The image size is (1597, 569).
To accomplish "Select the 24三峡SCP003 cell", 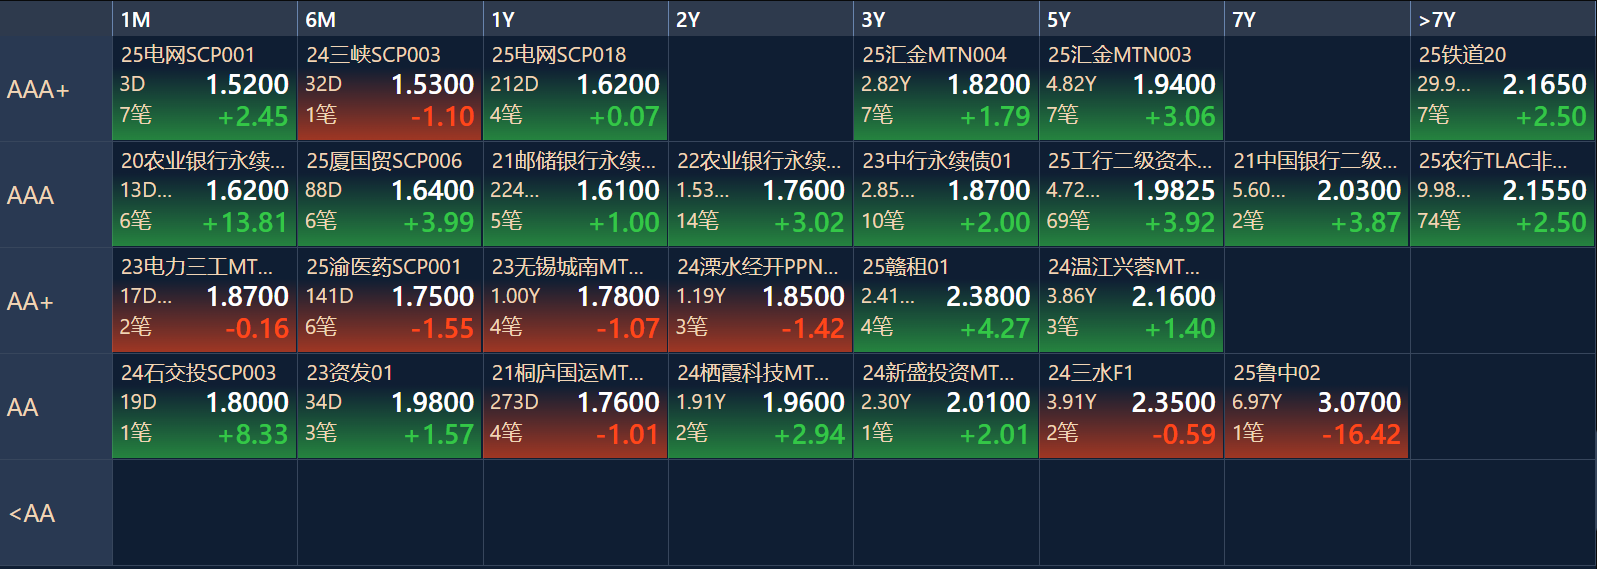I will click(390, 87).
